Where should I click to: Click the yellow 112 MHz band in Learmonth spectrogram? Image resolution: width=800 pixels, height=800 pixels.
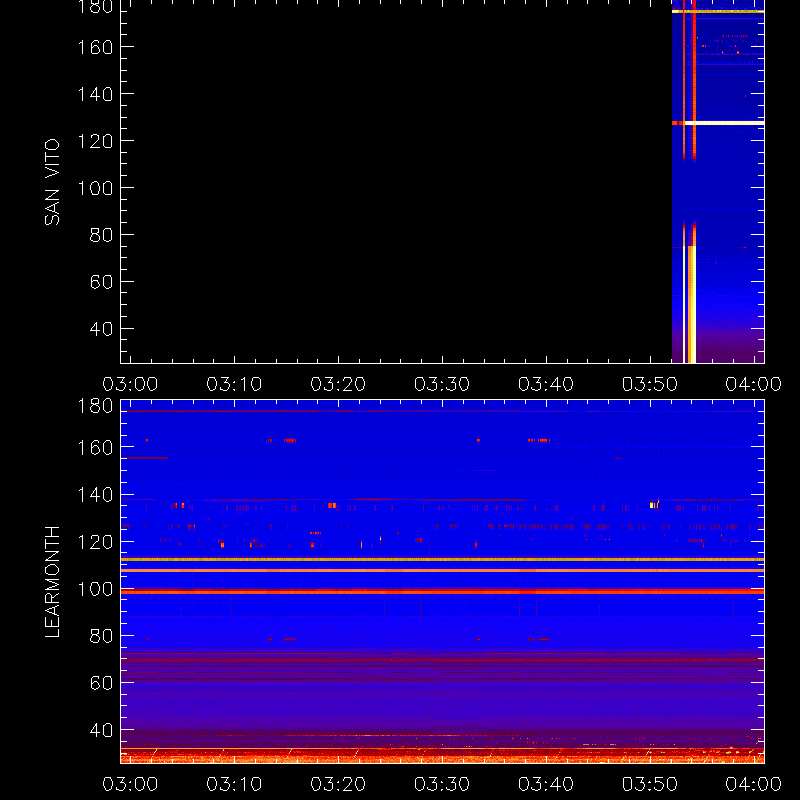point(442,560)
